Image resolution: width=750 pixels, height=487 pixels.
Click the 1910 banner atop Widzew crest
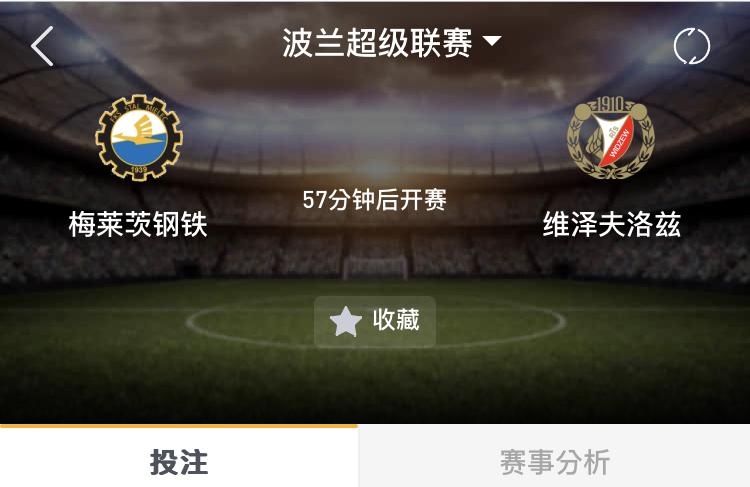point(610,104)
